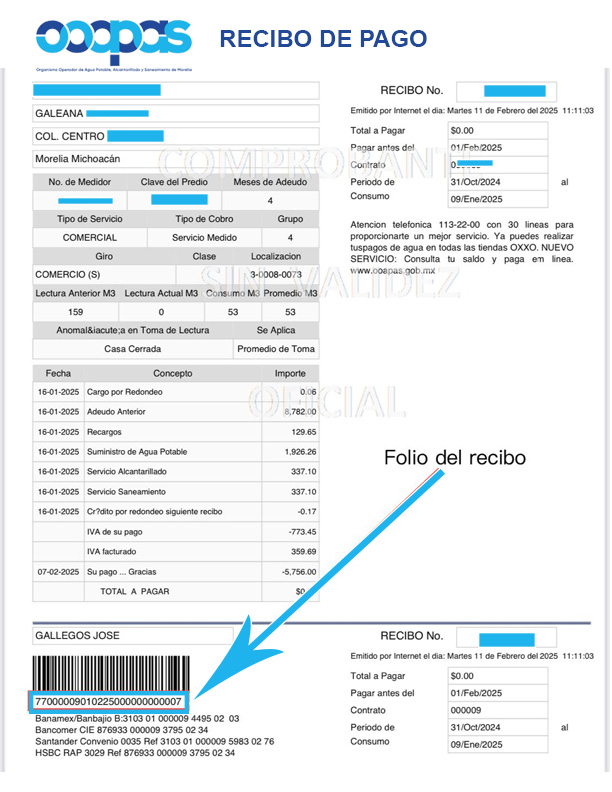Click the 'Localizacion' header cell

coord(276,256)
